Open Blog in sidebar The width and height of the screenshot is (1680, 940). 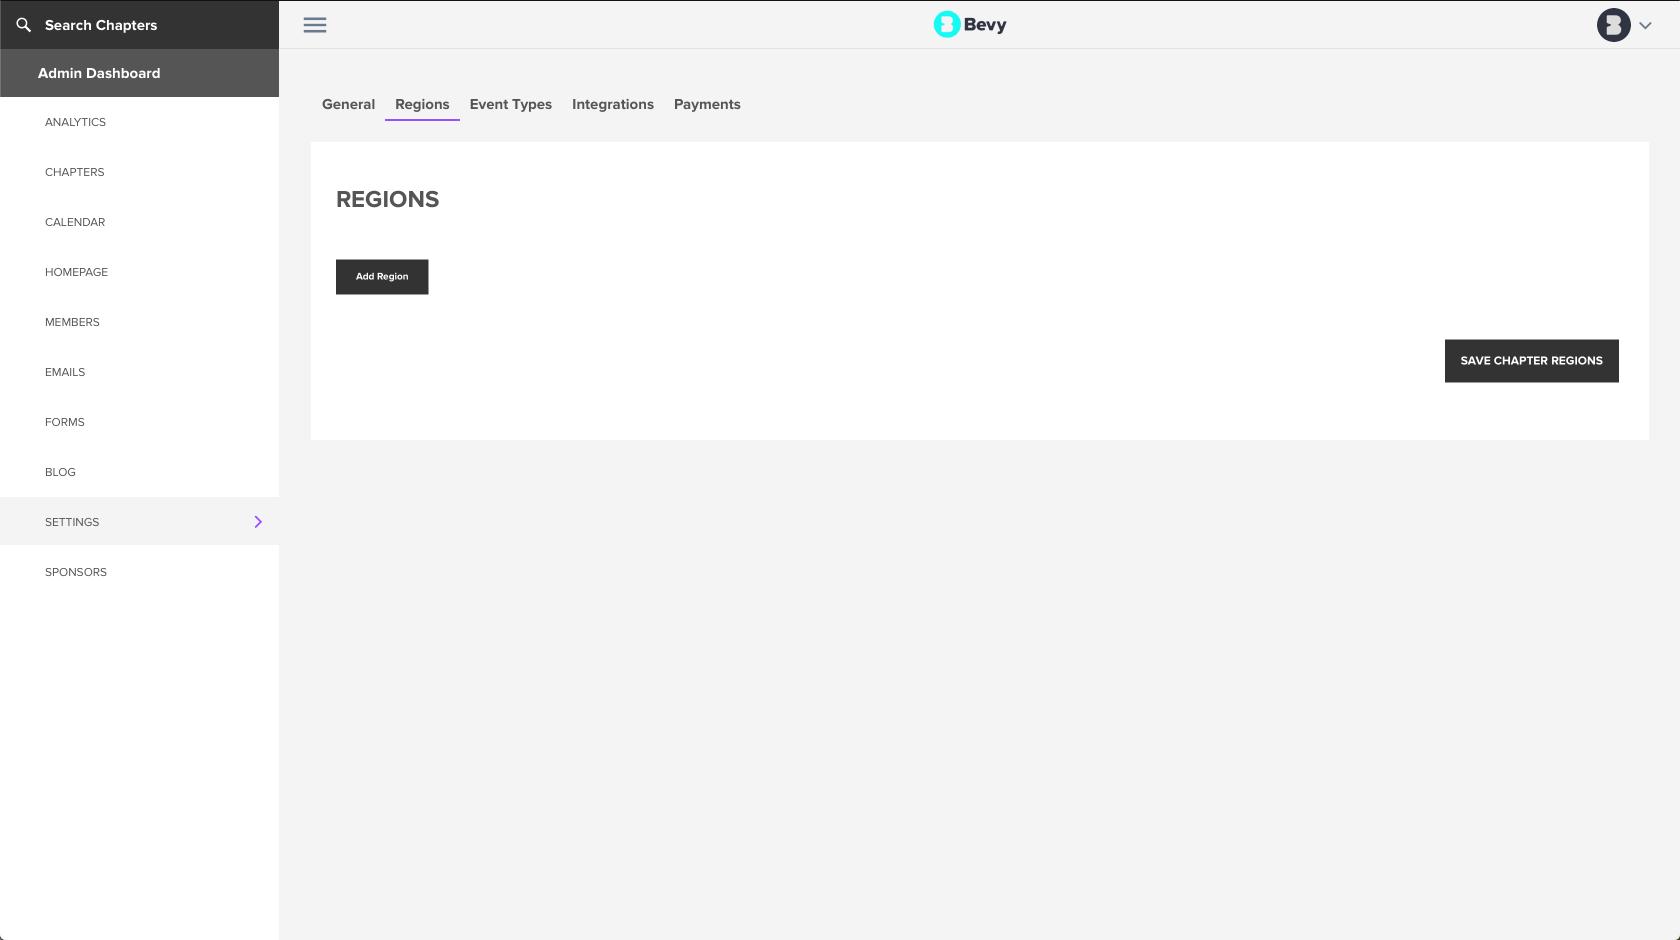click(x=140, y=472)
